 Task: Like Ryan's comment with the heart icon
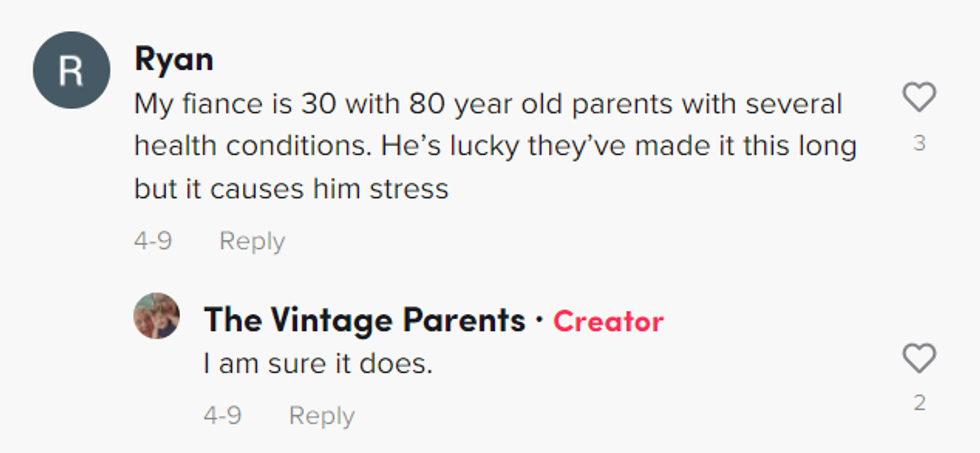point(919,97)
